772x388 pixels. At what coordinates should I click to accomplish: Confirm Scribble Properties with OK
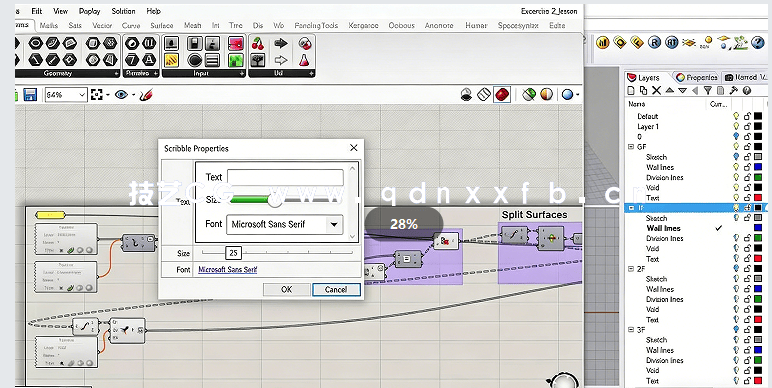point(287,290)
